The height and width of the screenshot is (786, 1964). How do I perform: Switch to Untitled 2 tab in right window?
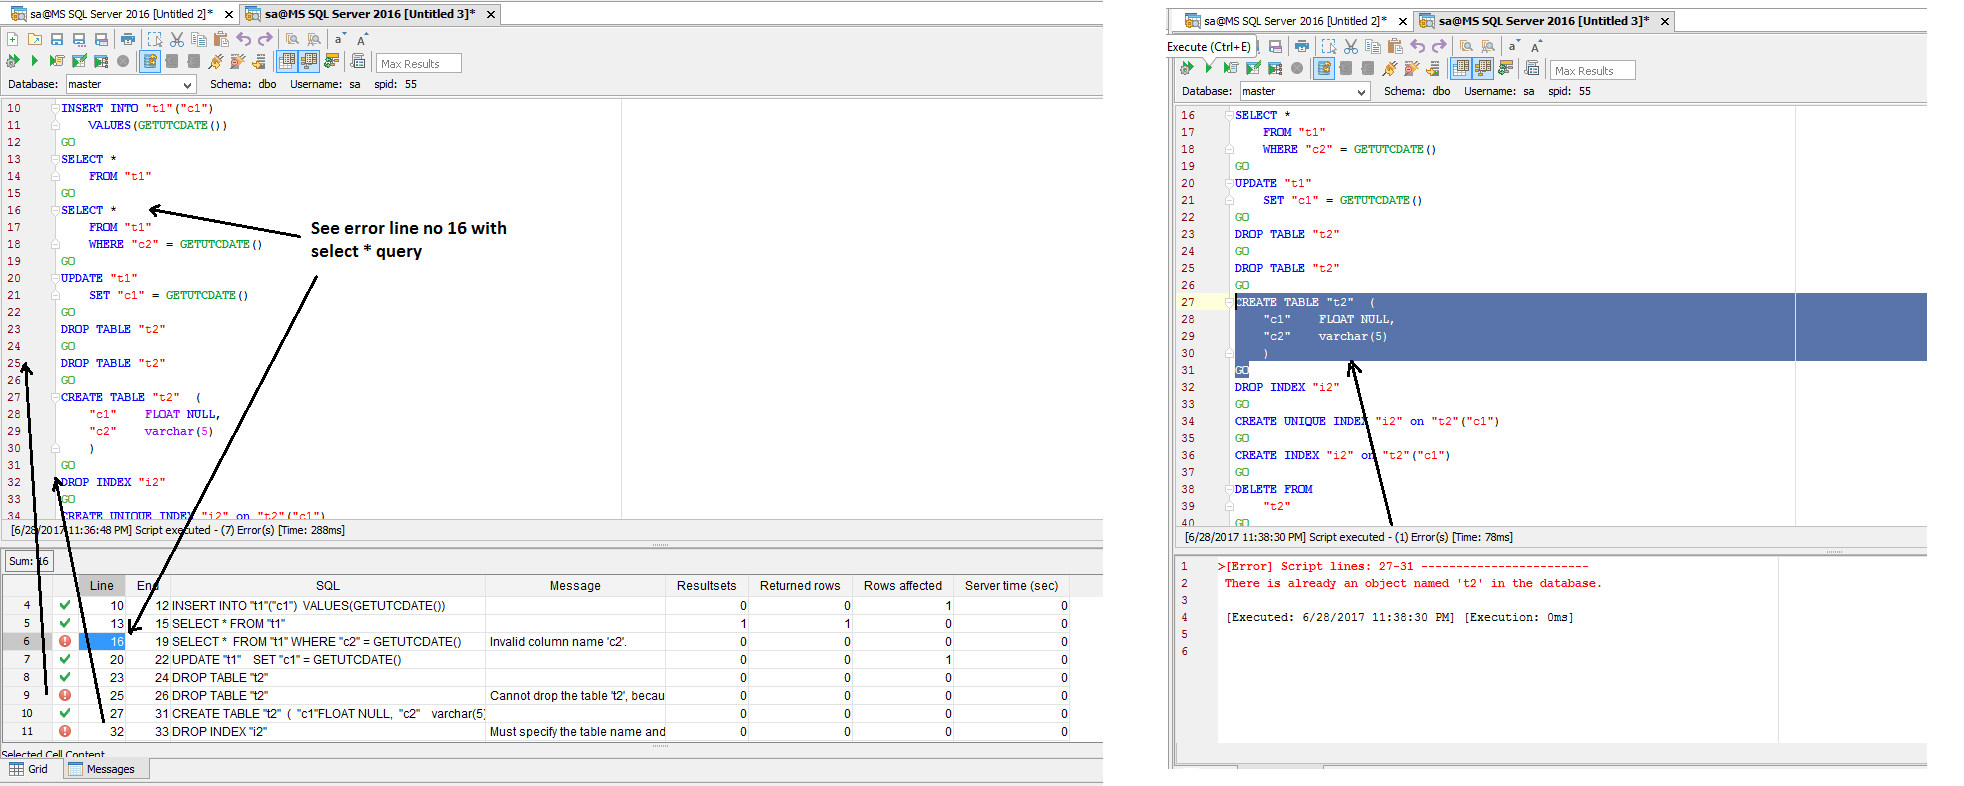point(1294,21)
